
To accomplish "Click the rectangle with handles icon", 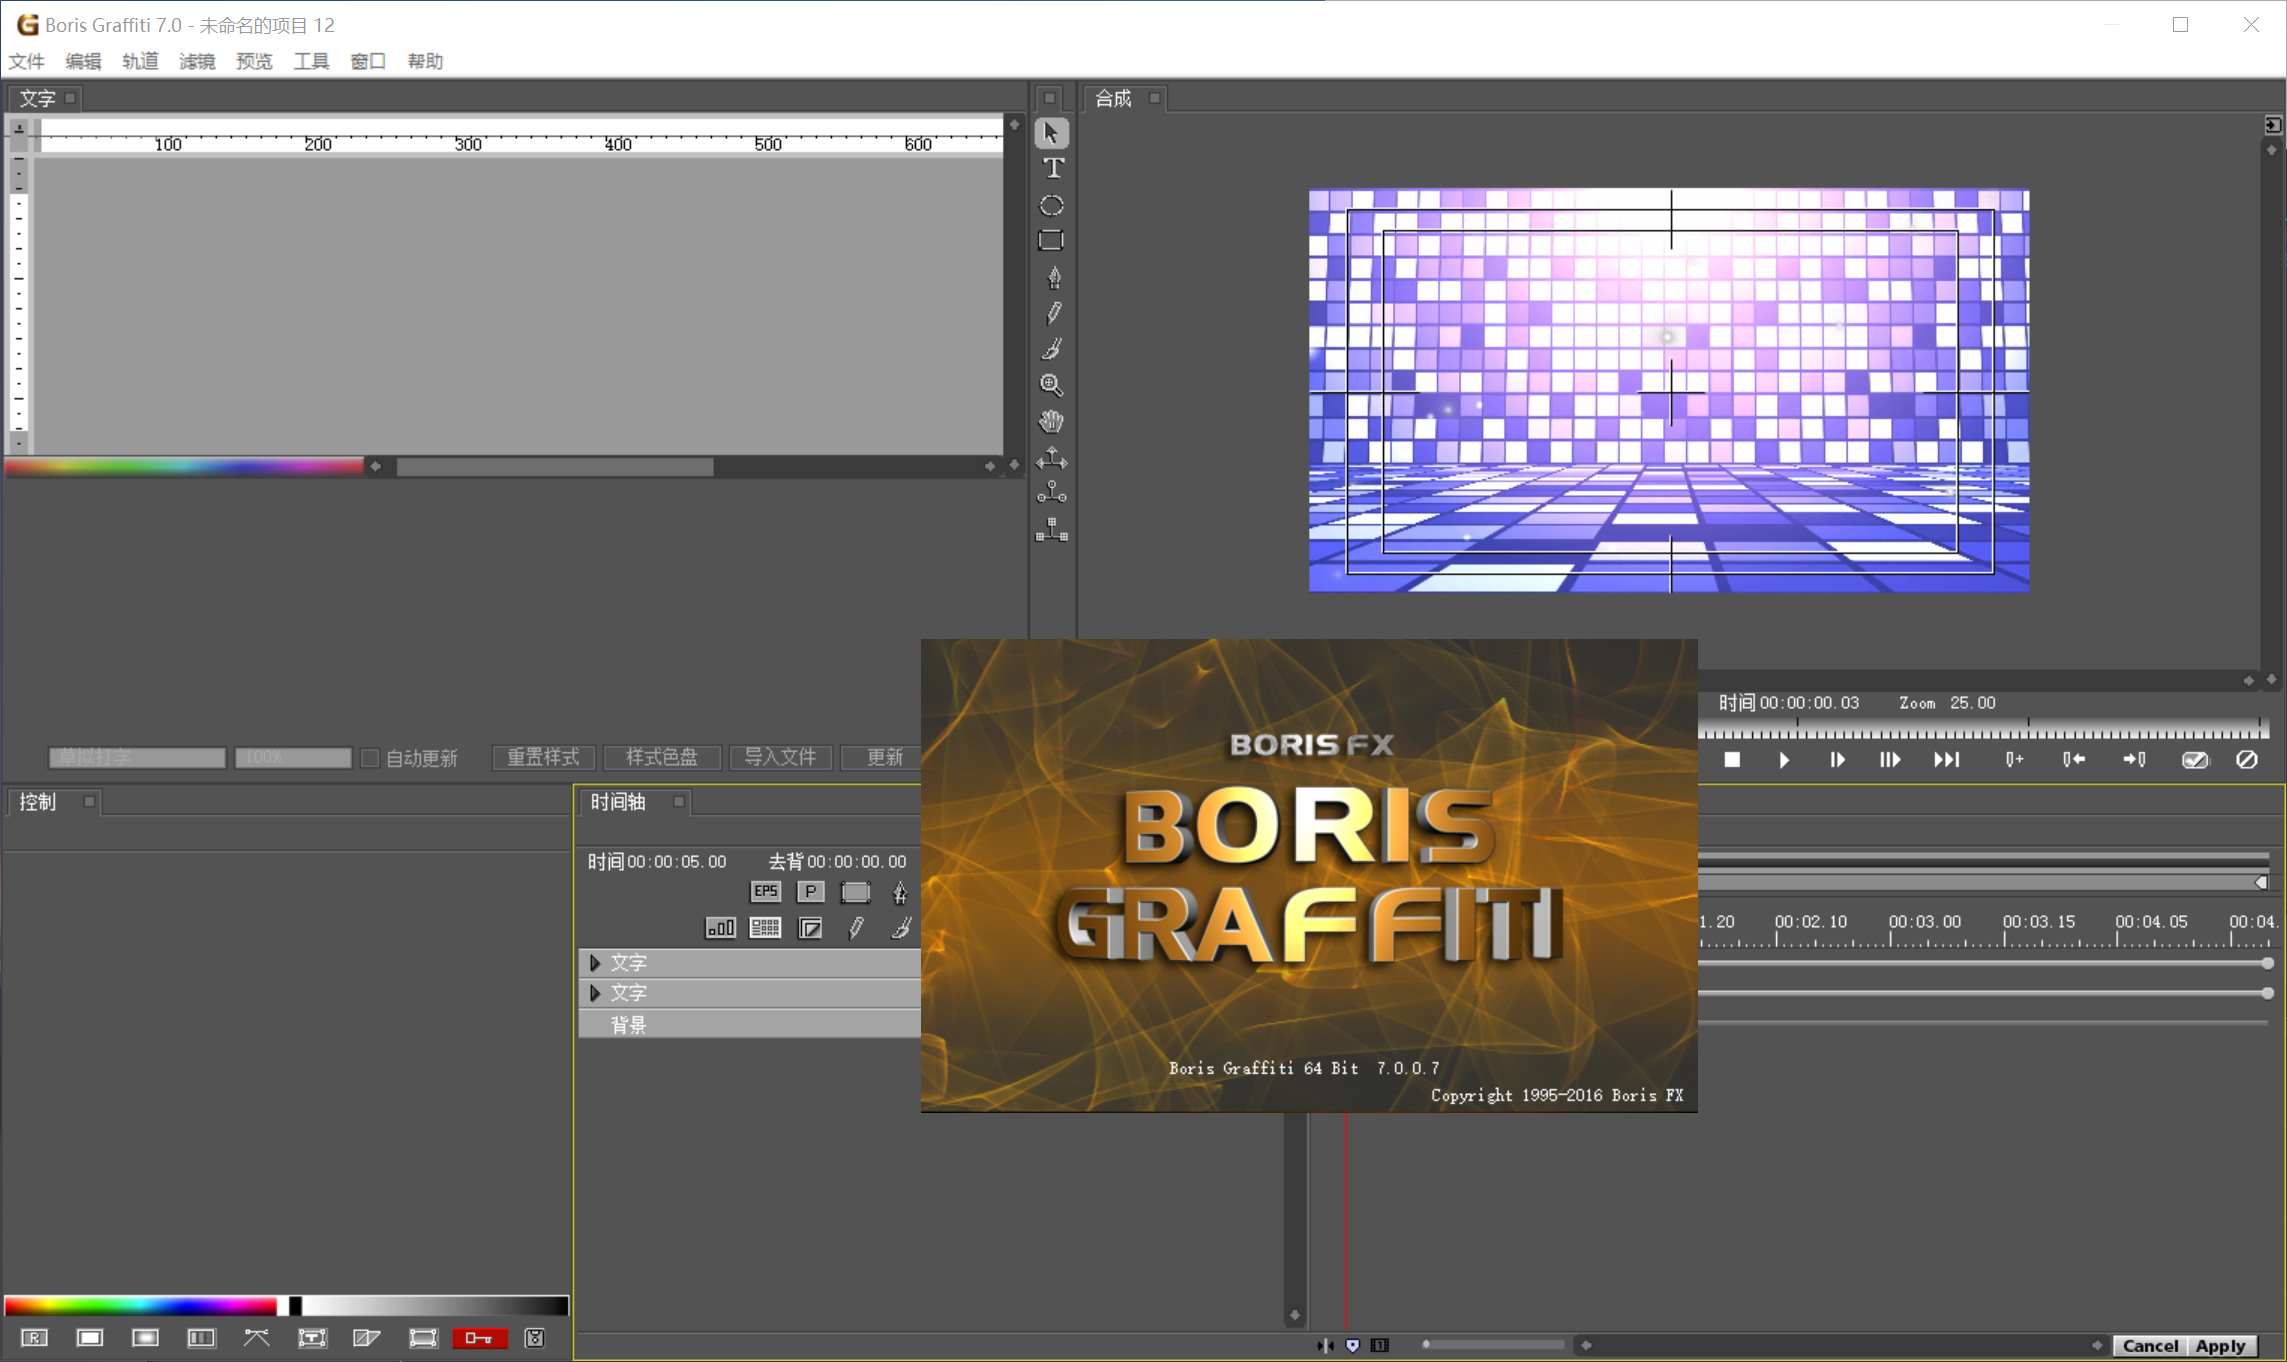I will 423,1338.
